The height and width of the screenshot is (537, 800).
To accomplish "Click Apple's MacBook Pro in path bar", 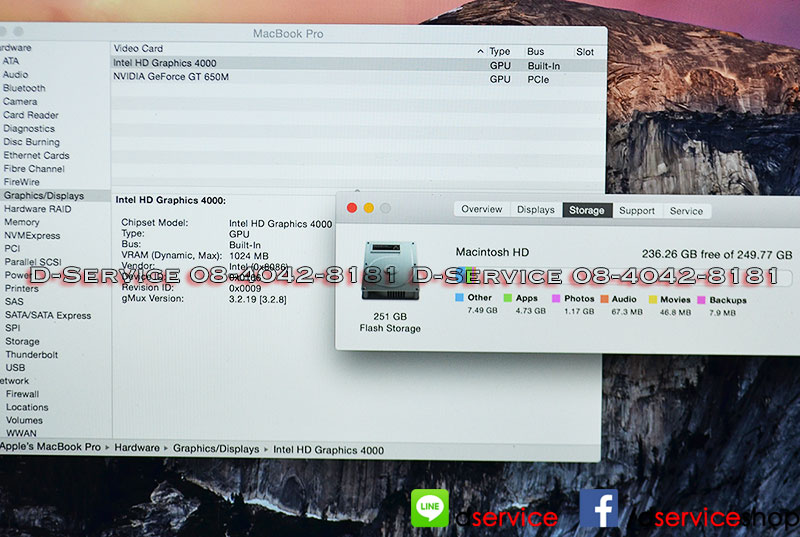I will (x=51, y=447).
